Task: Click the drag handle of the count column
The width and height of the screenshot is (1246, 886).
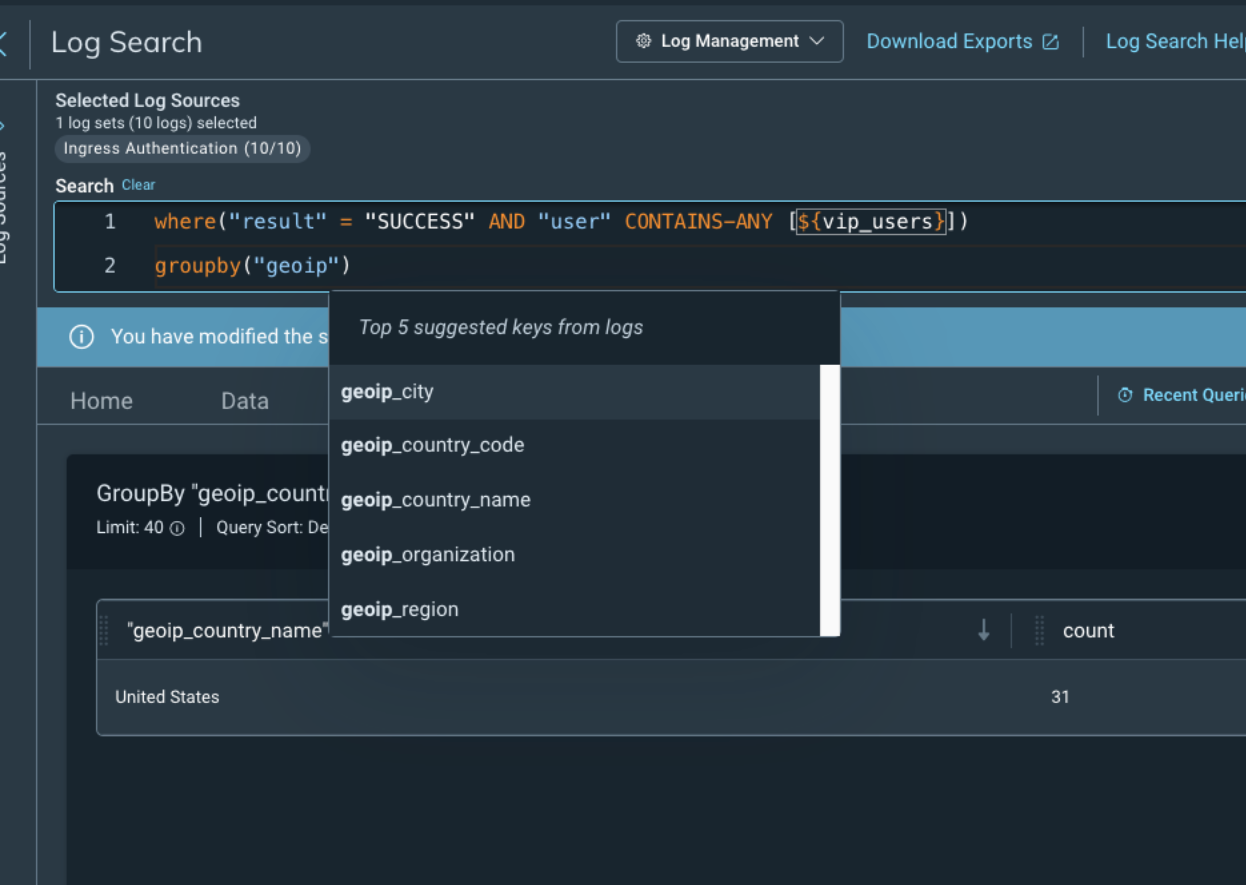Action: [x=1039, y=630]
